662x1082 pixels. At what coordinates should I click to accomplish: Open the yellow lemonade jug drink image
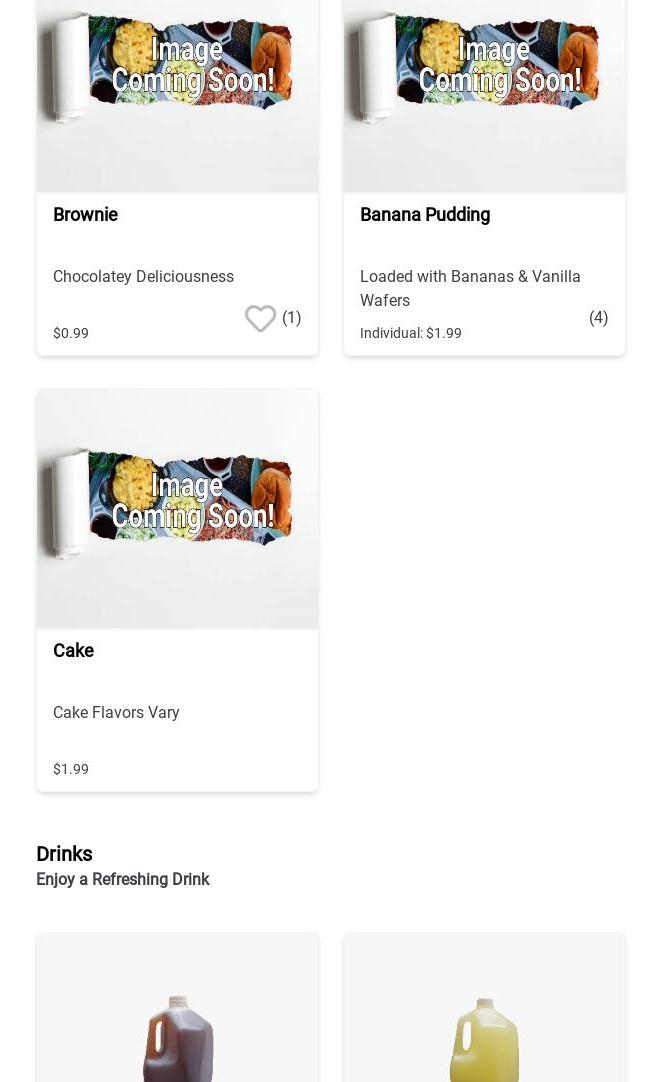click(x=484, y=1040)
